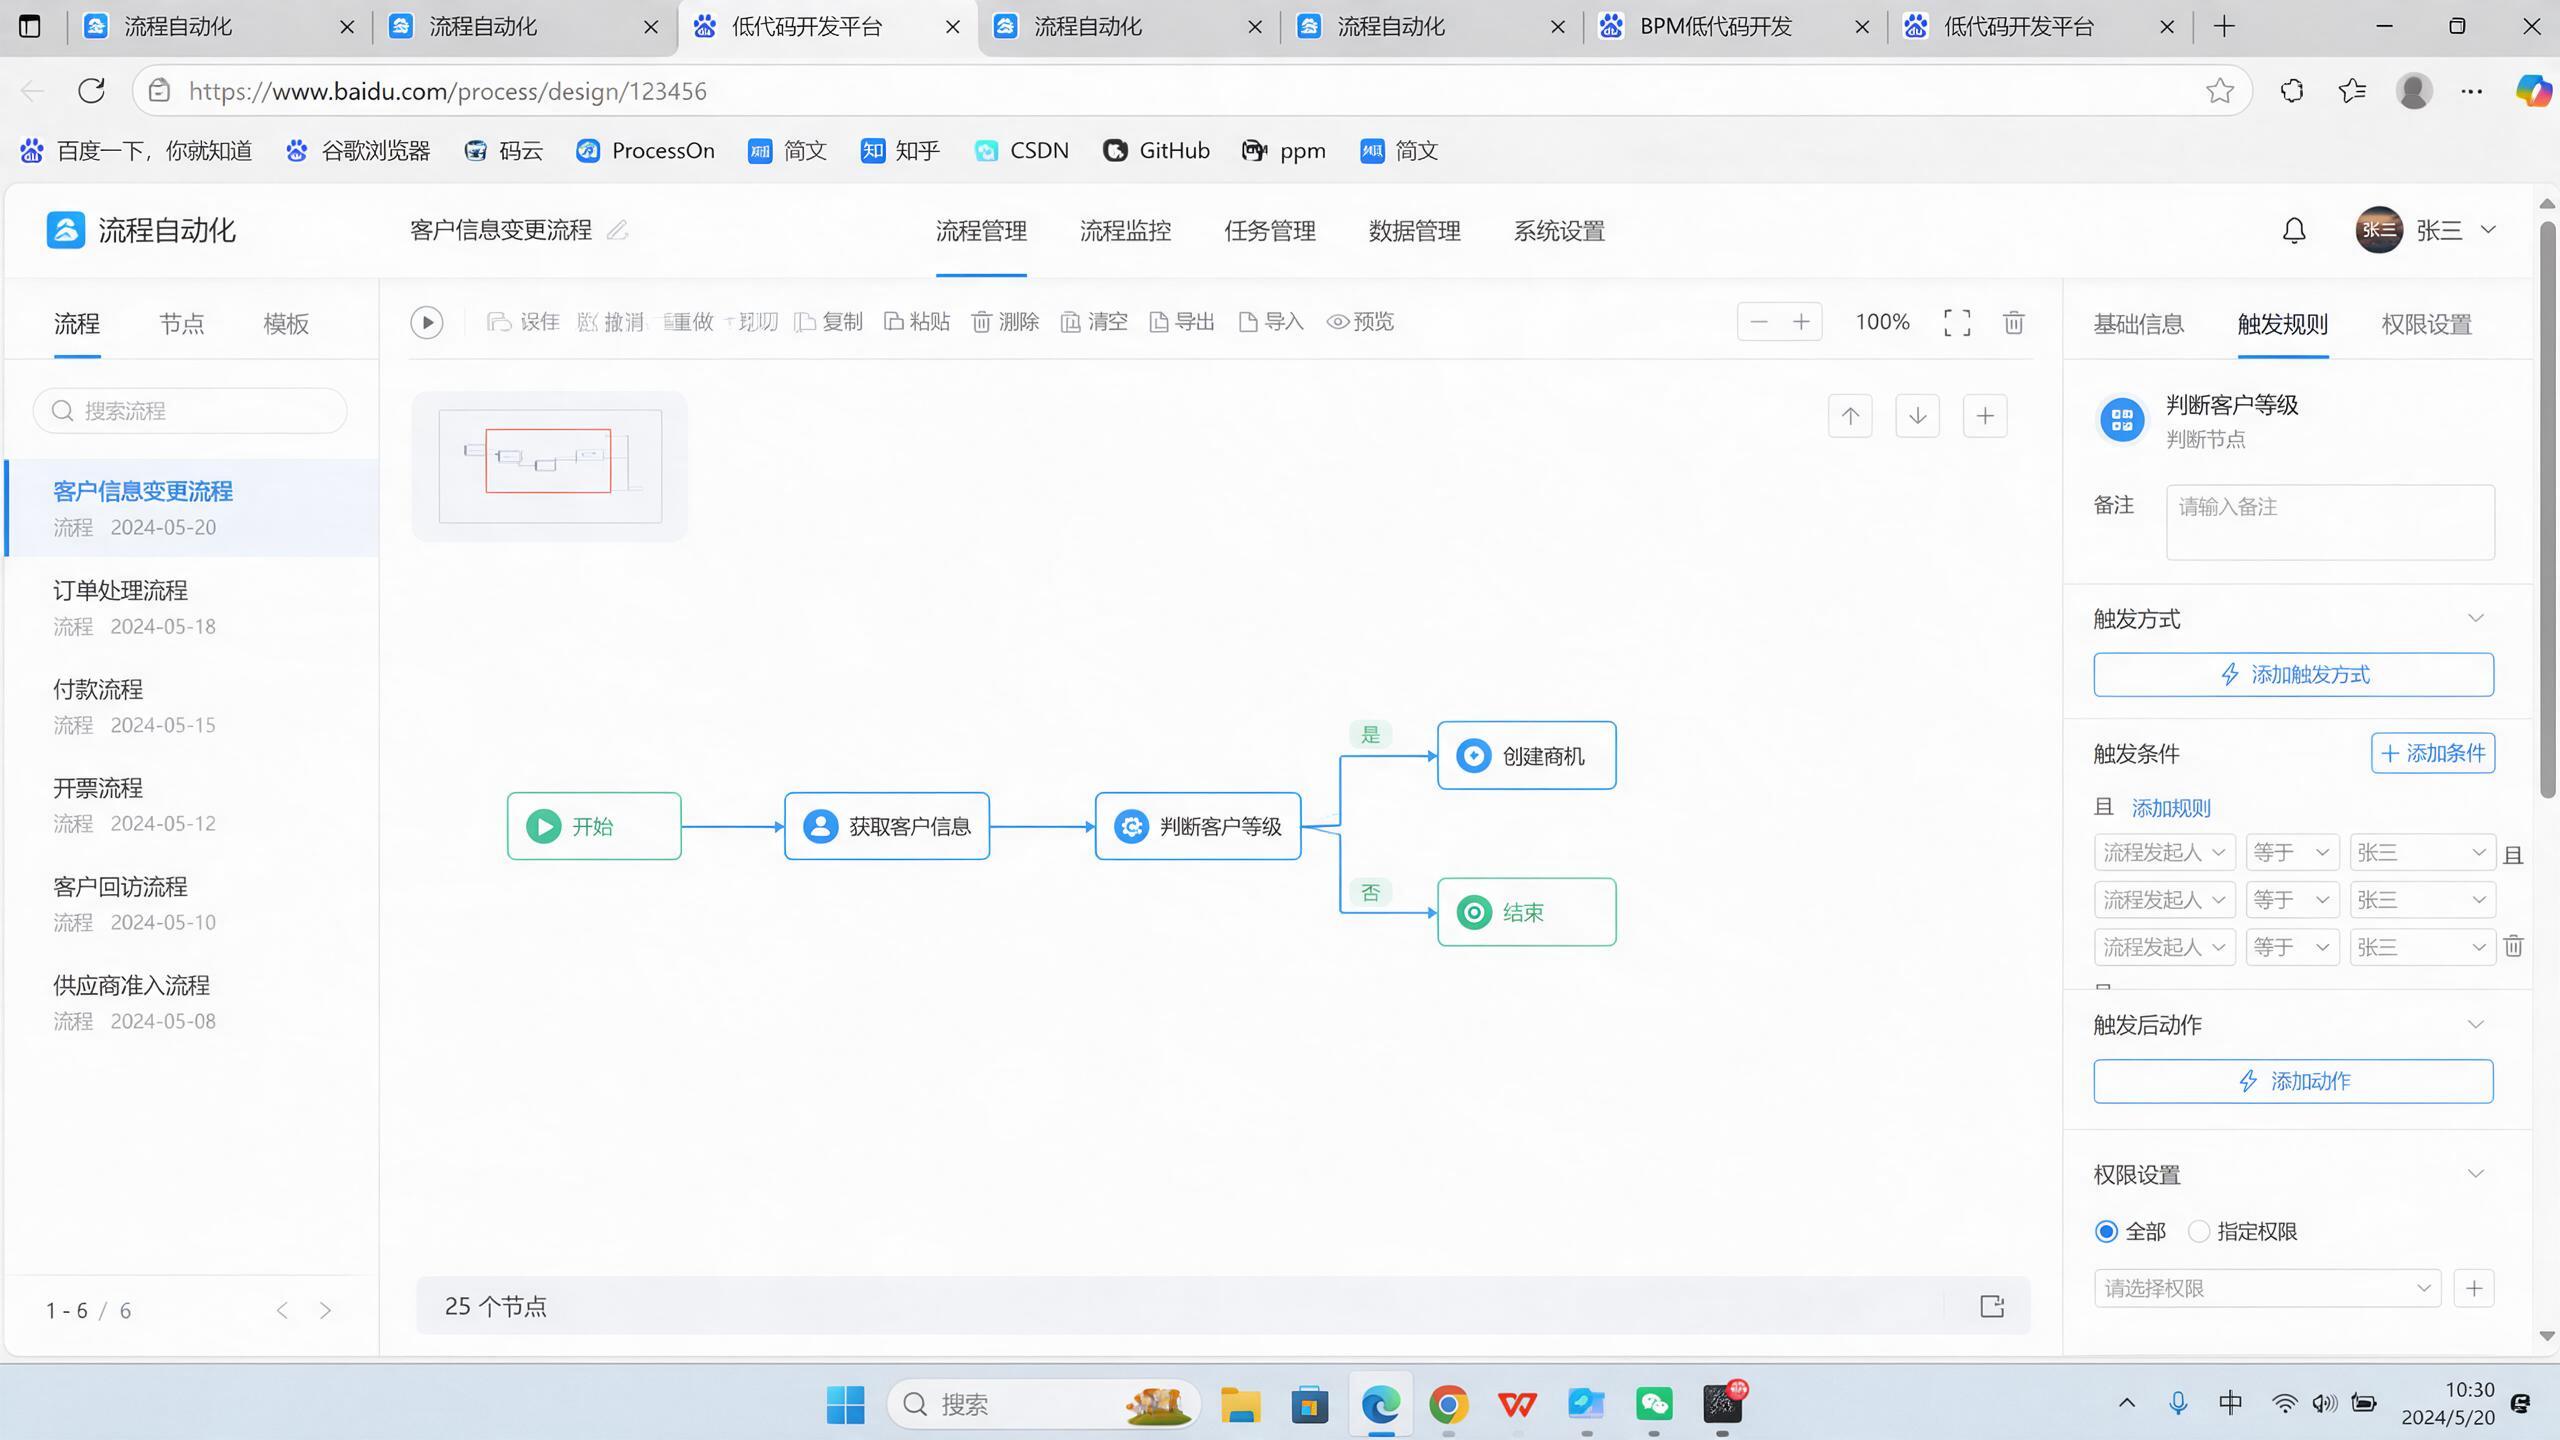
Task: Click the 复制 copy toolbar icon
Action: click(829, 322)
